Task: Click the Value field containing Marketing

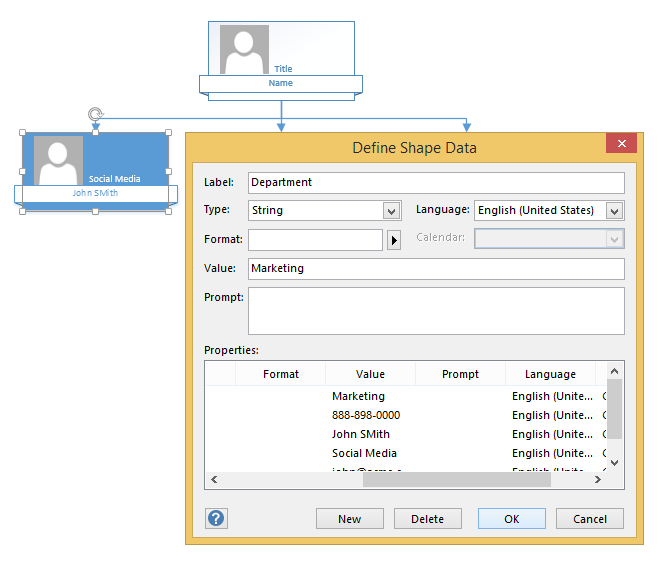Action: [436, 269]
